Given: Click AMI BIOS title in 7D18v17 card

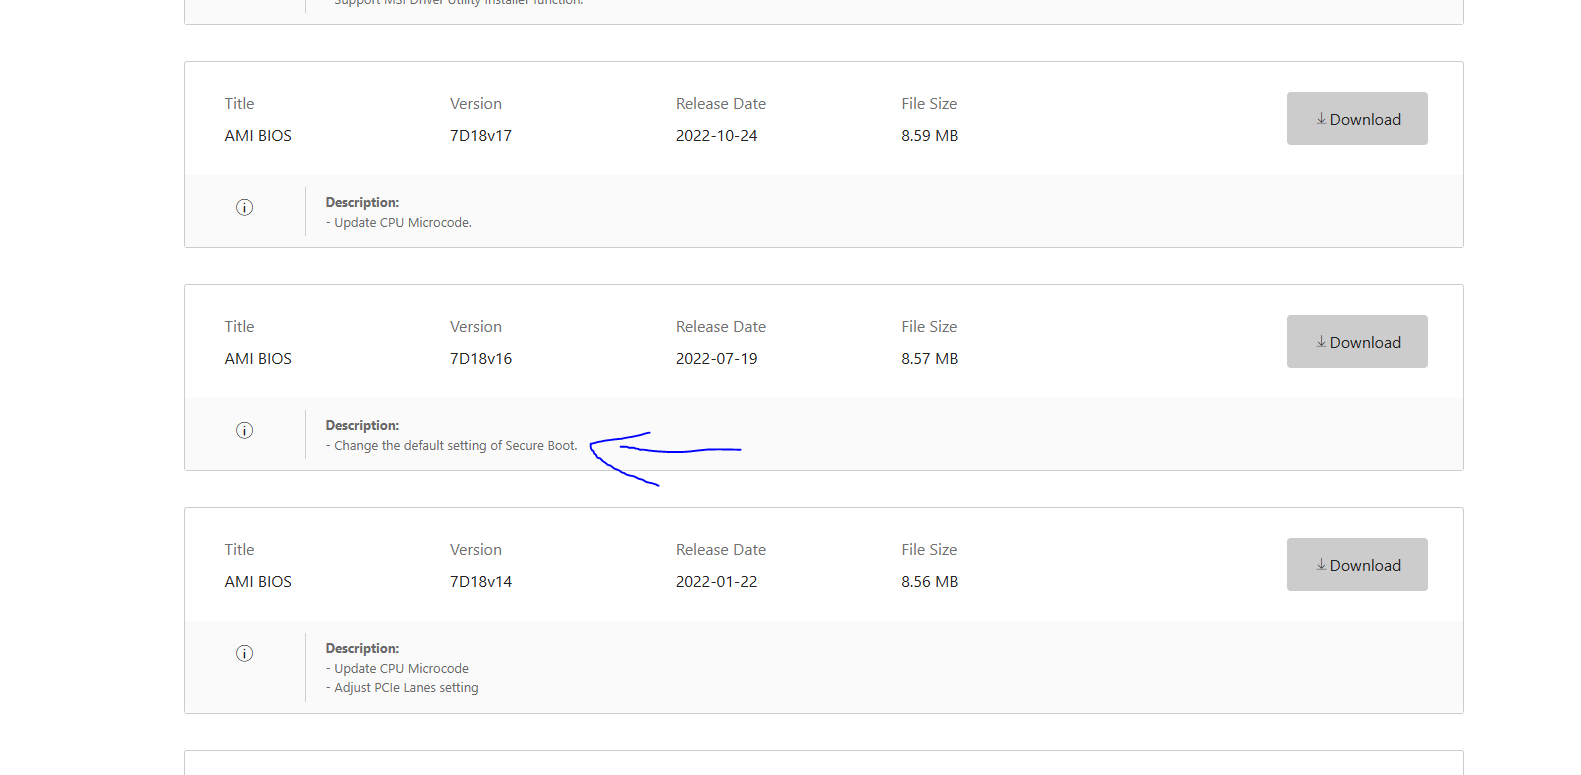Looking at the screenshot, I should [x=258, y=136].
